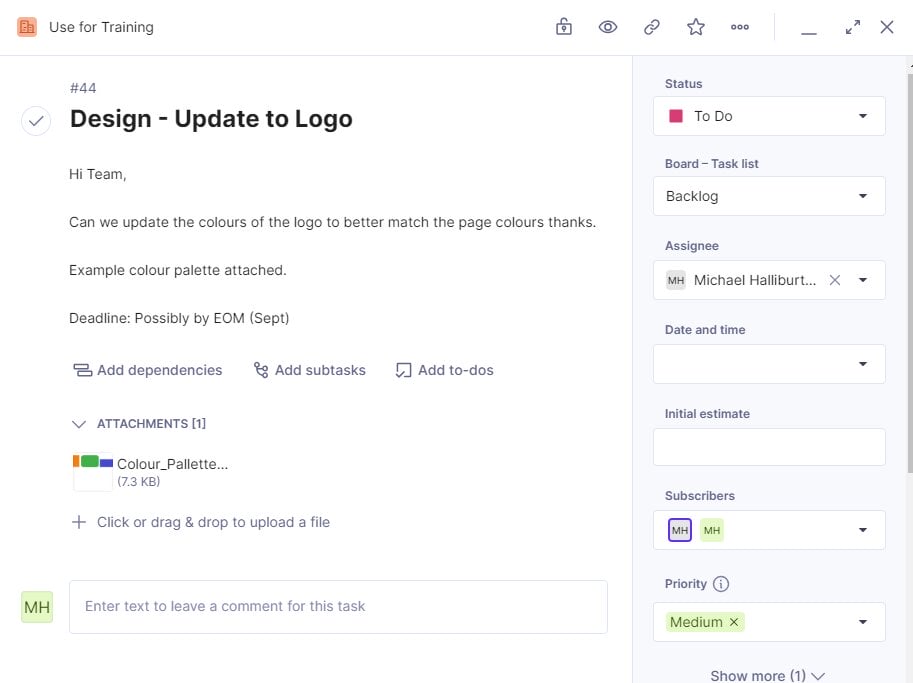
Task: Click the plus icon to upload a file
Action: 79,522
